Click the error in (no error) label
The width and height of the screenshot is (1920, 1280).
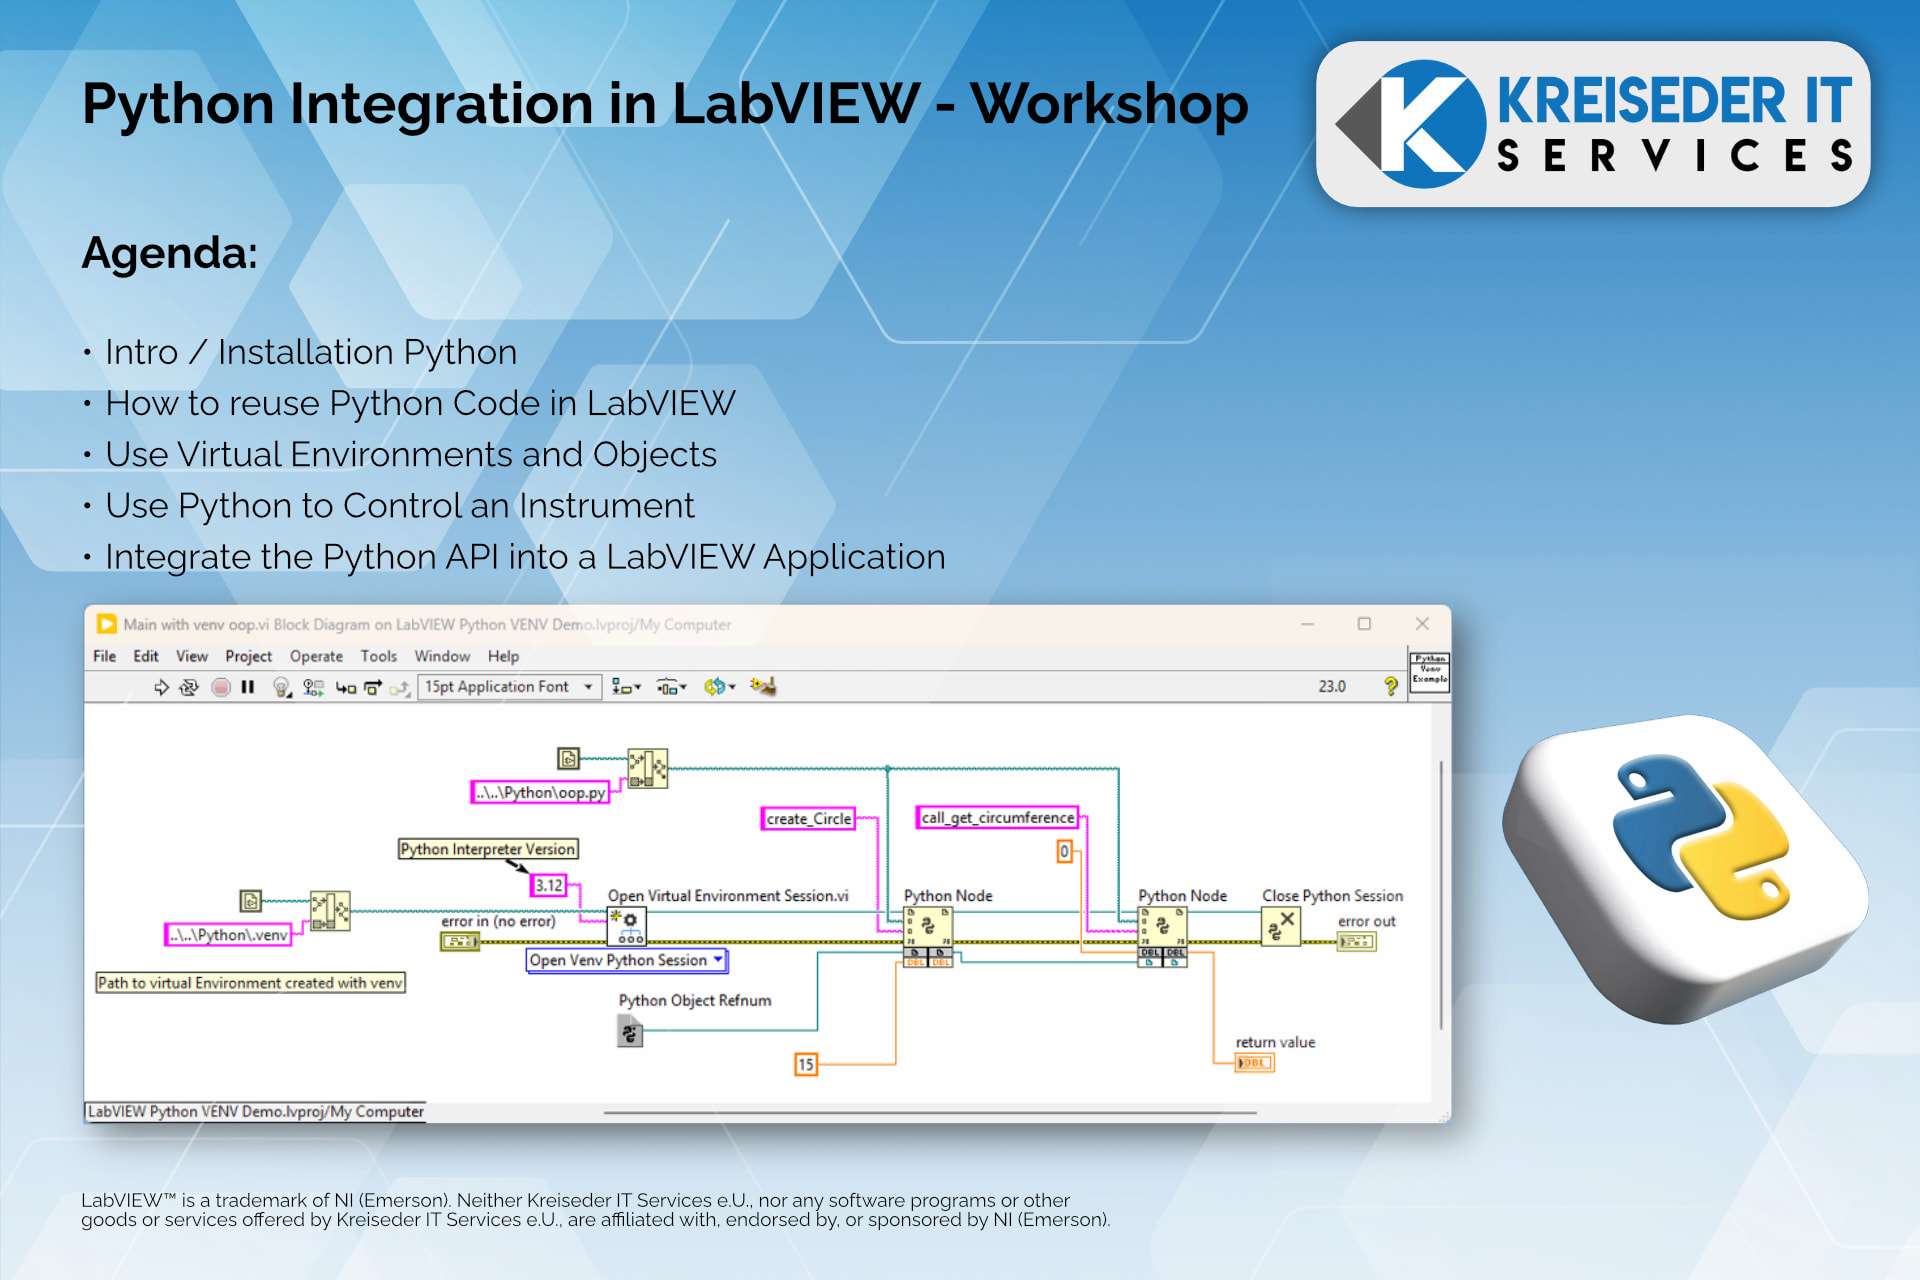[x=498, y=921]
